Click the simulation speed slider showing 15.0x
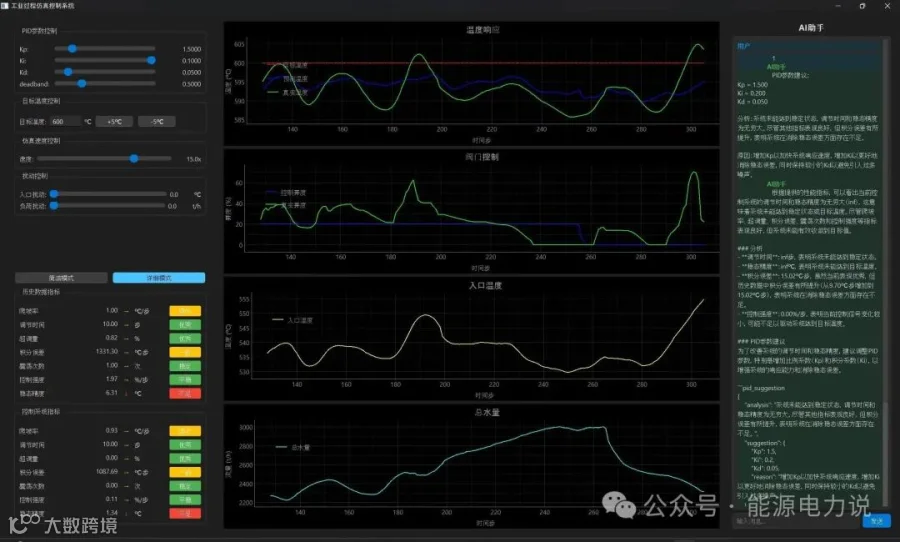 (x=104, y=158)
